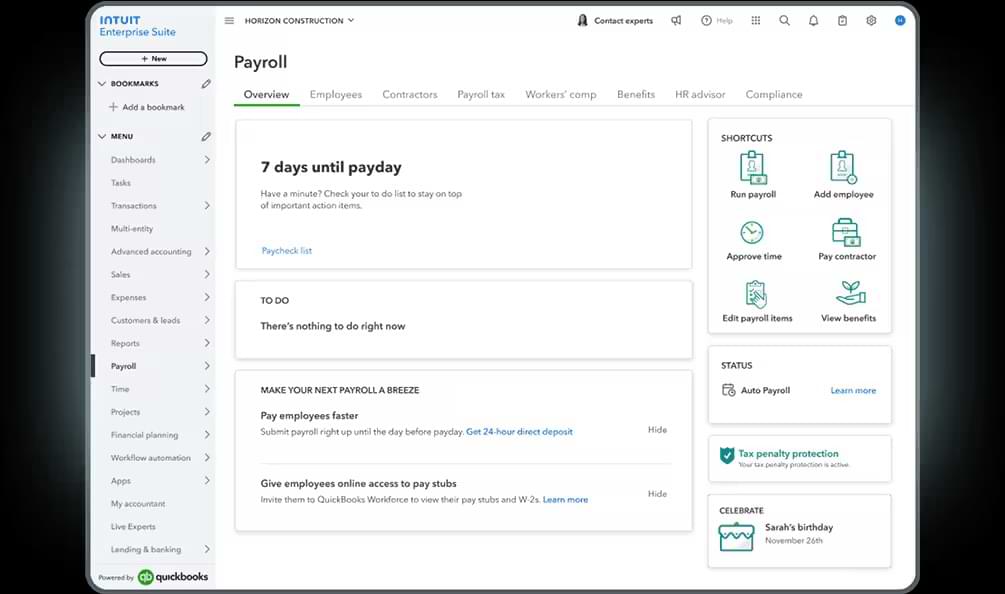Open Time in the sidebar menu
This screenshot has width=1005, height=594.
pos(120,389)
